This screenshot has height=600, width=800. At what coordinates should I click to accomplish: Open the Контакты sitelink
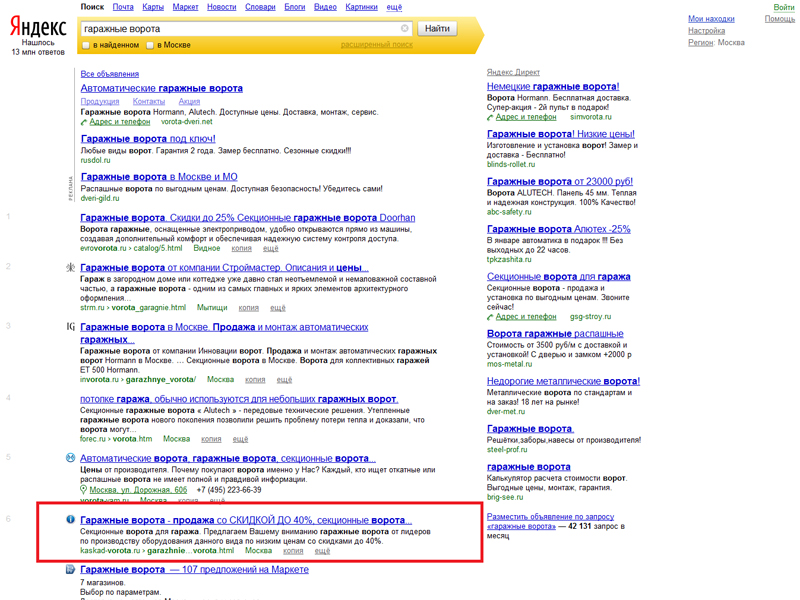(x=148, y=102)
